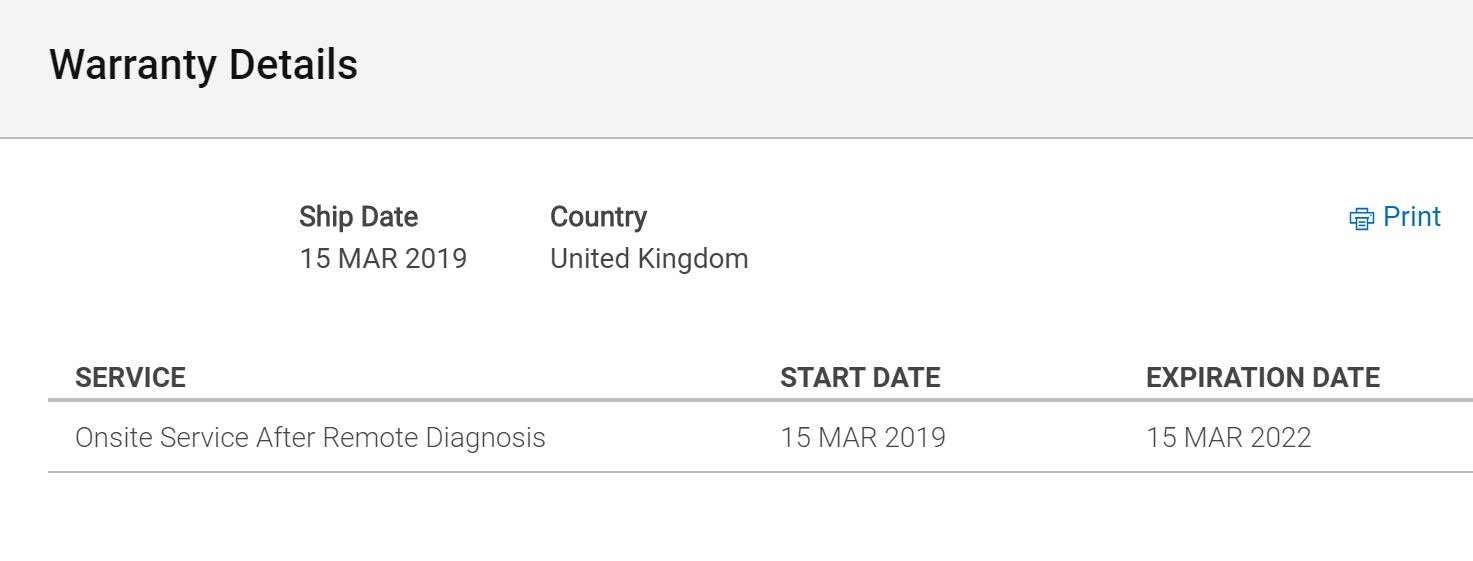
Task: Click the word Warranty in the title
Action: tap(132, 65)
